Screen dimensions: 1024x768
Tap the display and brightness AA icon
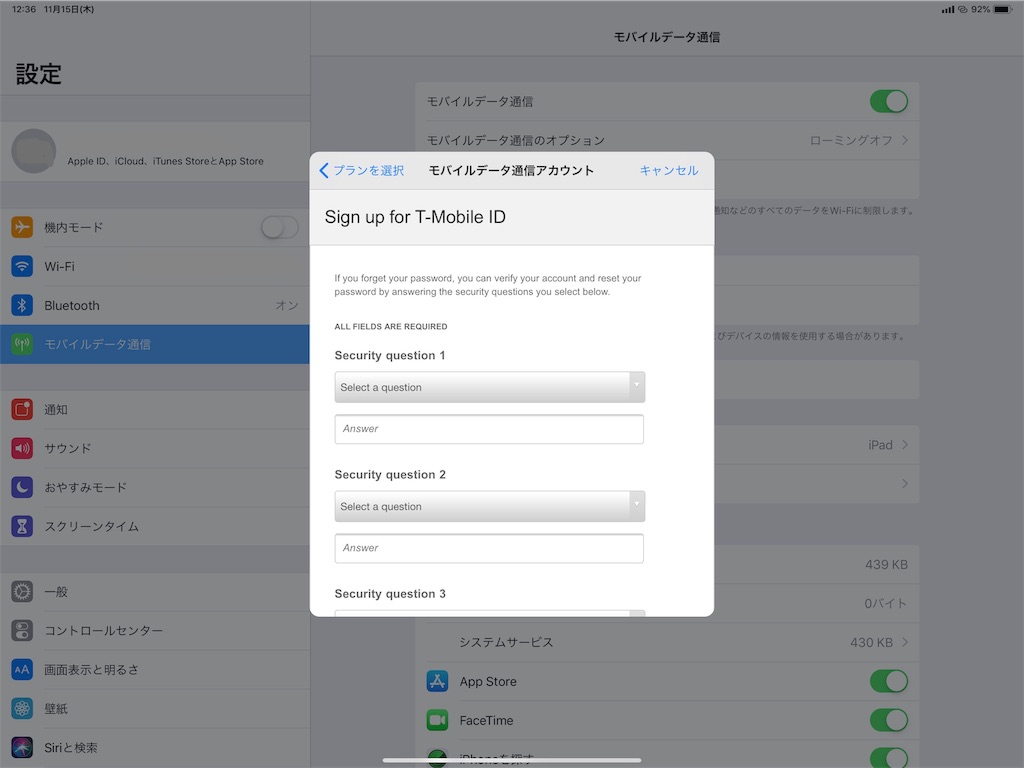point(22,669)
